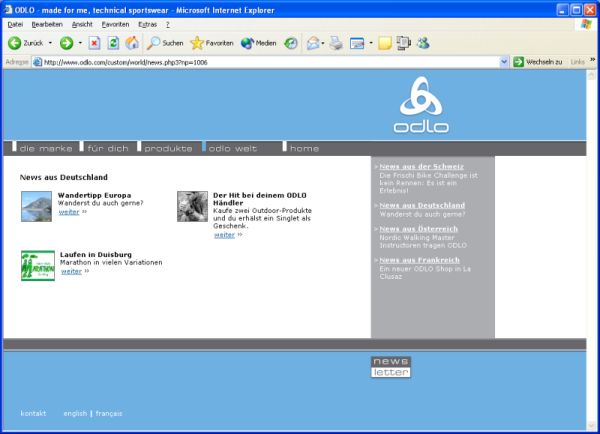Click the printer icon in toolbar
The image size is (600, 434).
337,43
